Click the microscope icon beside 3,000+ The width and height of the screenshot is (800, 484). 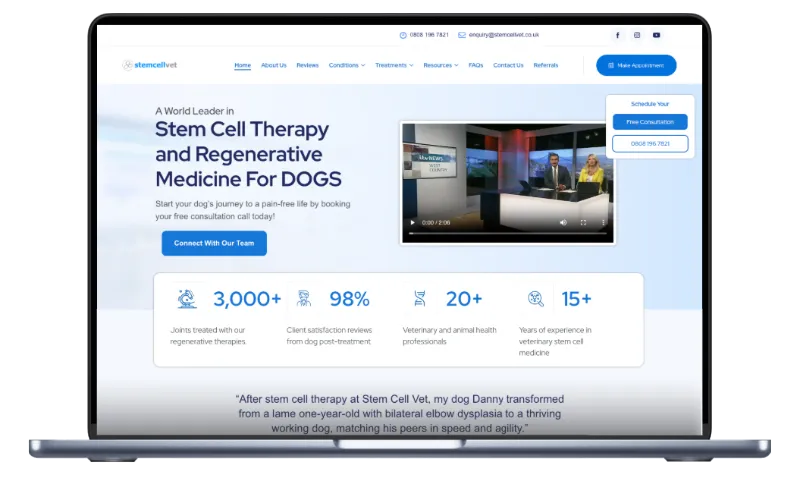[187, 298]
